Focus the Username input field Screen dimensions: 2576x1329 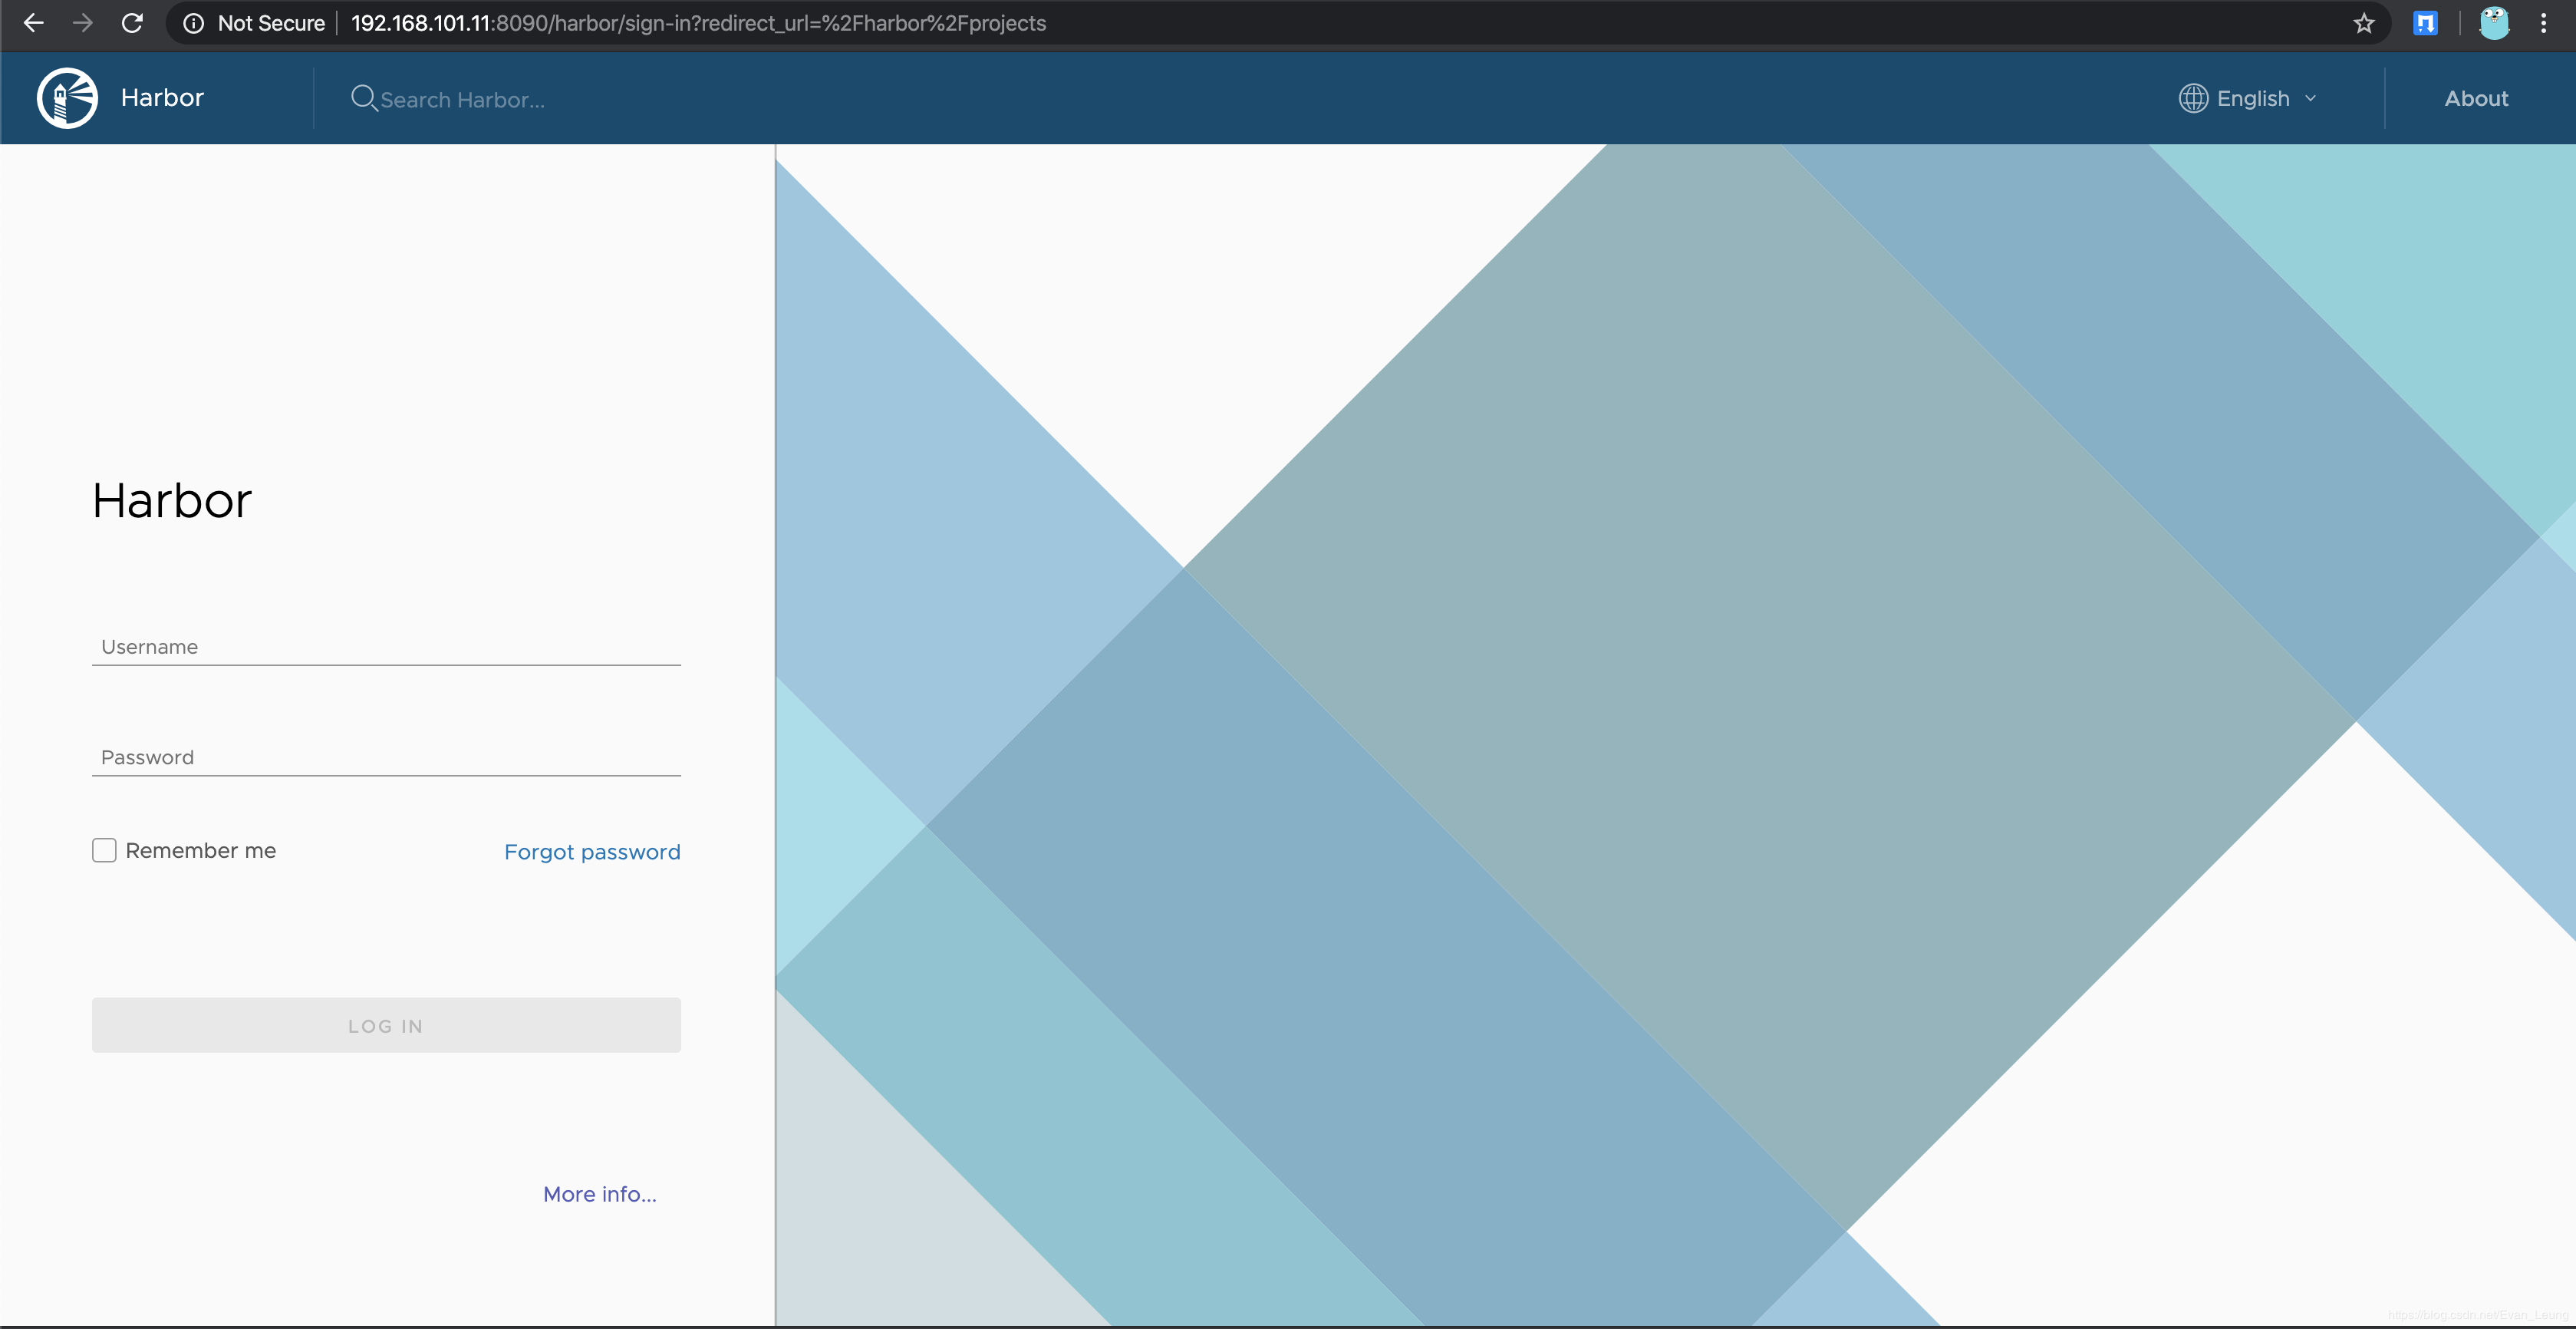[386, 646]
